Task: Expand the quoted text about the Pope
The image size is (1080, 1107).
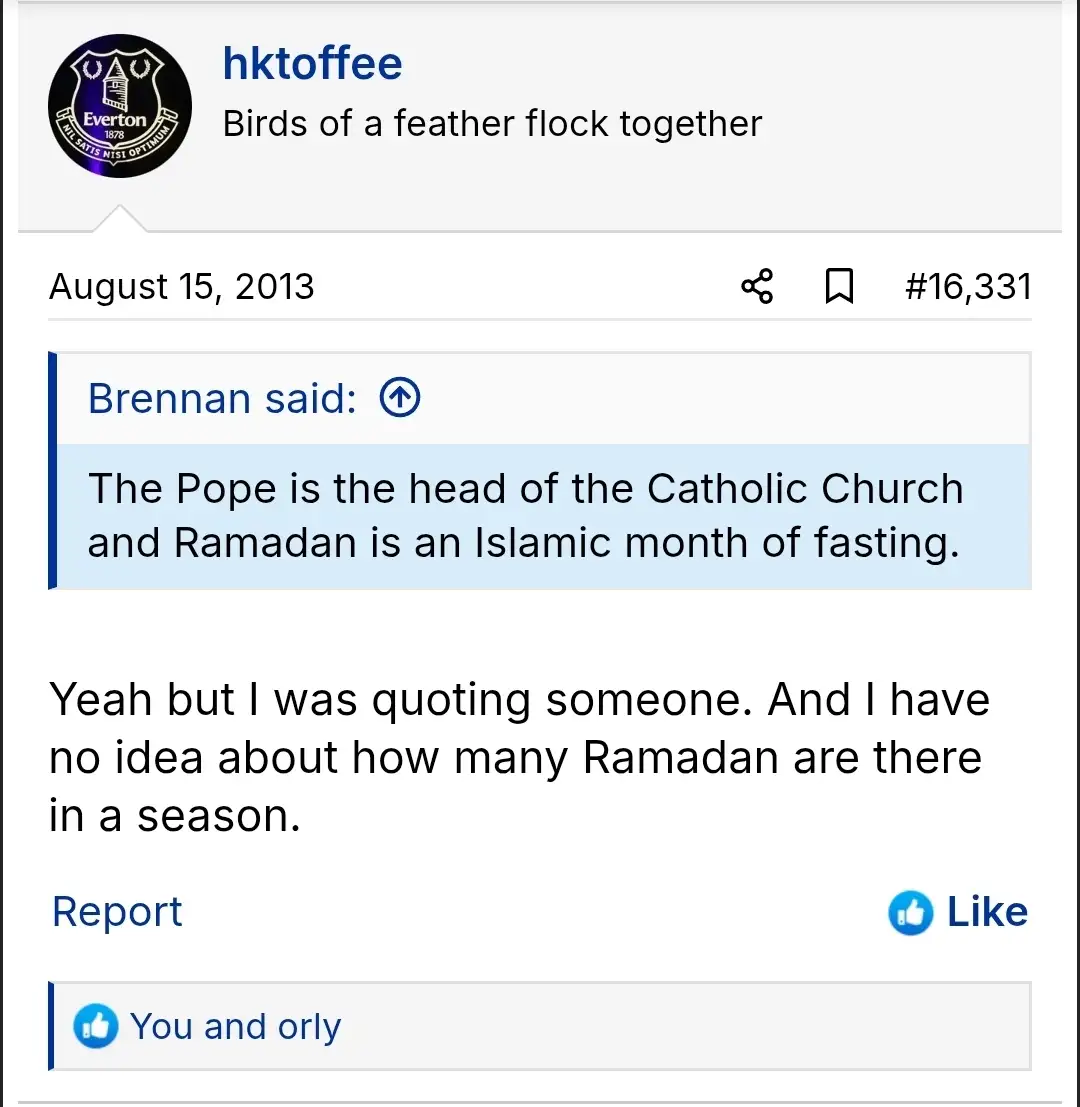Action: coord(525,516)
